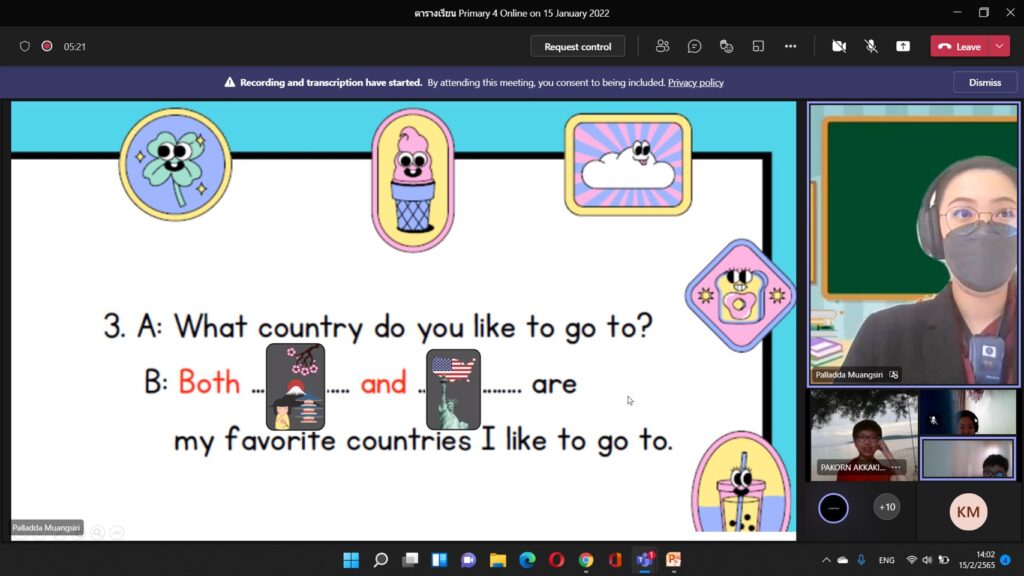
Task: Open the Privacy policy link
Action: coord(695,83)
